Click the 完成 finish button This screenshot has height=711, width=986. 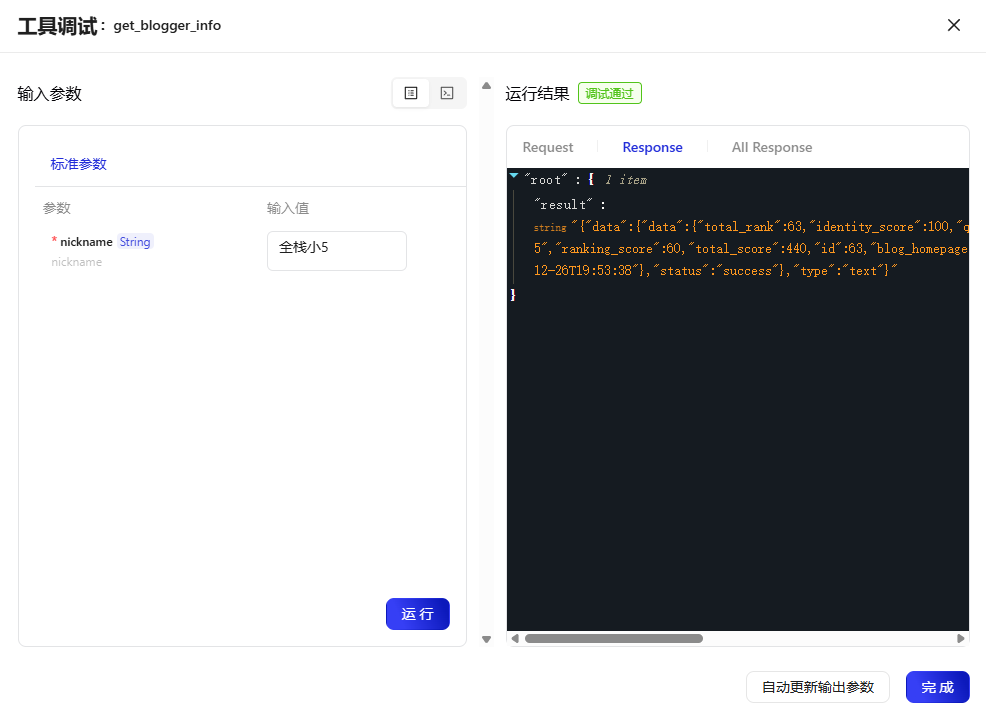coord(937,687)
